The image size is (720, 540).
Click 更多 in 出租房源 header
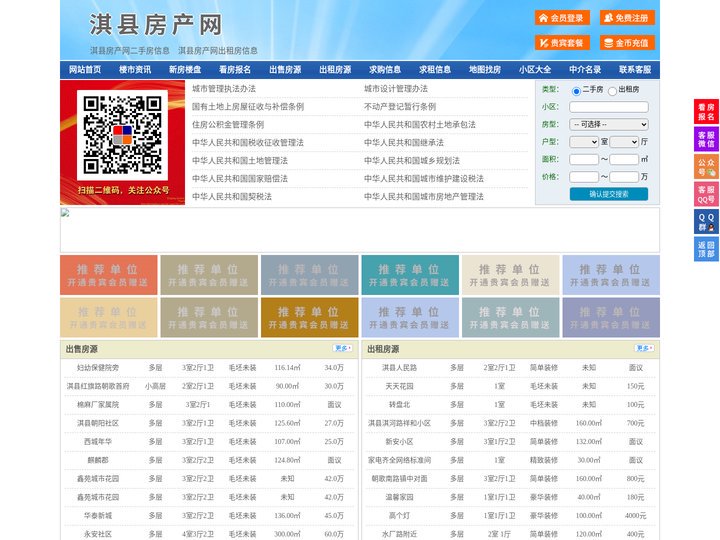tap(644, 349)
